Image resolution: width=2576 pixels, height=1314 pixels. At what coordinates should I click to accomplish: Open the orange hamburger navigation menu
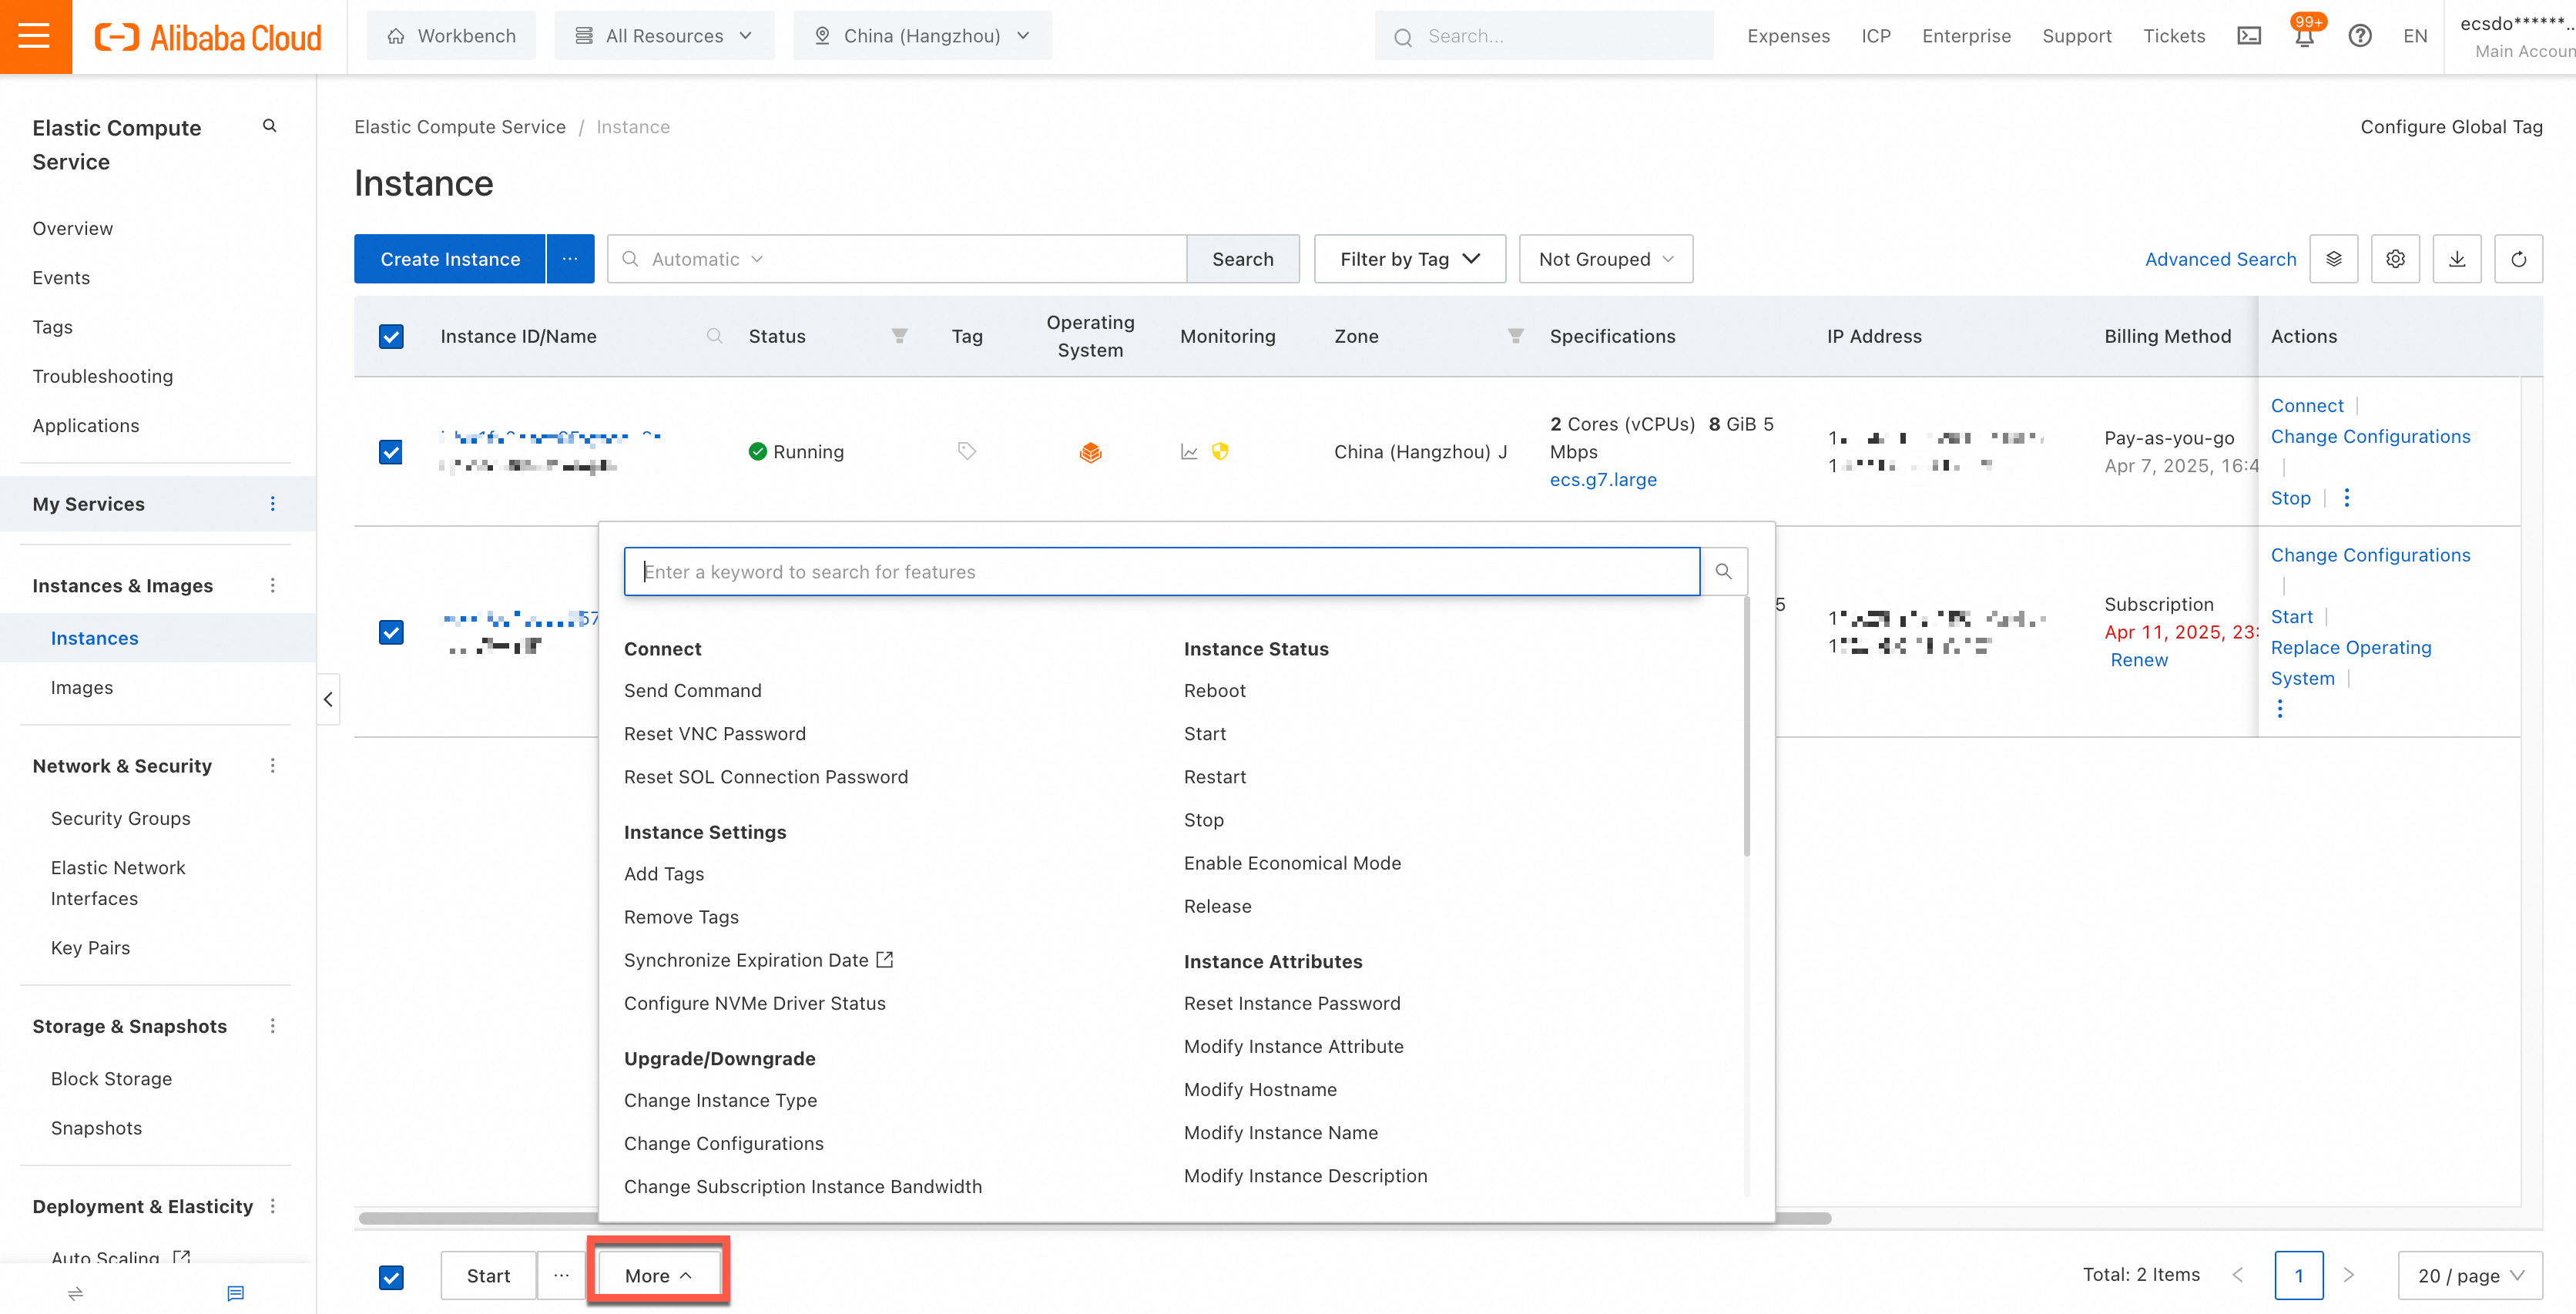[x=35, y=36]
